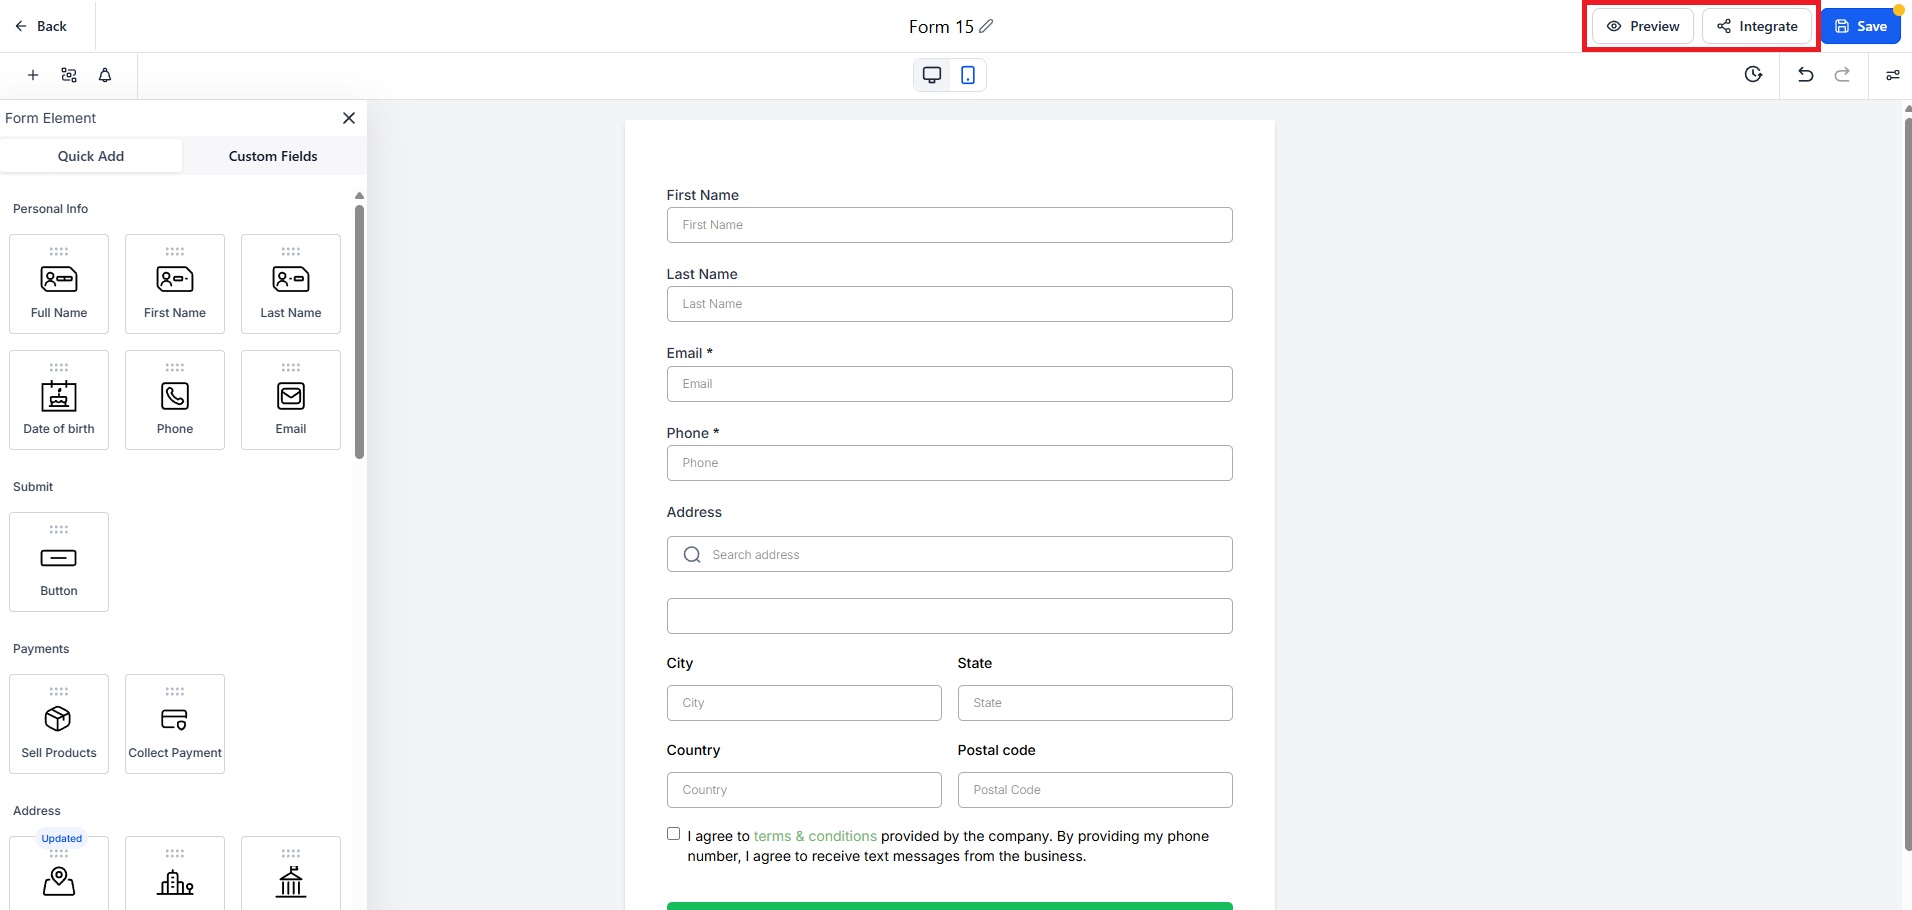The width and height of the screenshot is (1912, 910).
Task: Switch to mobile preview mode
Action: point(968,75)
